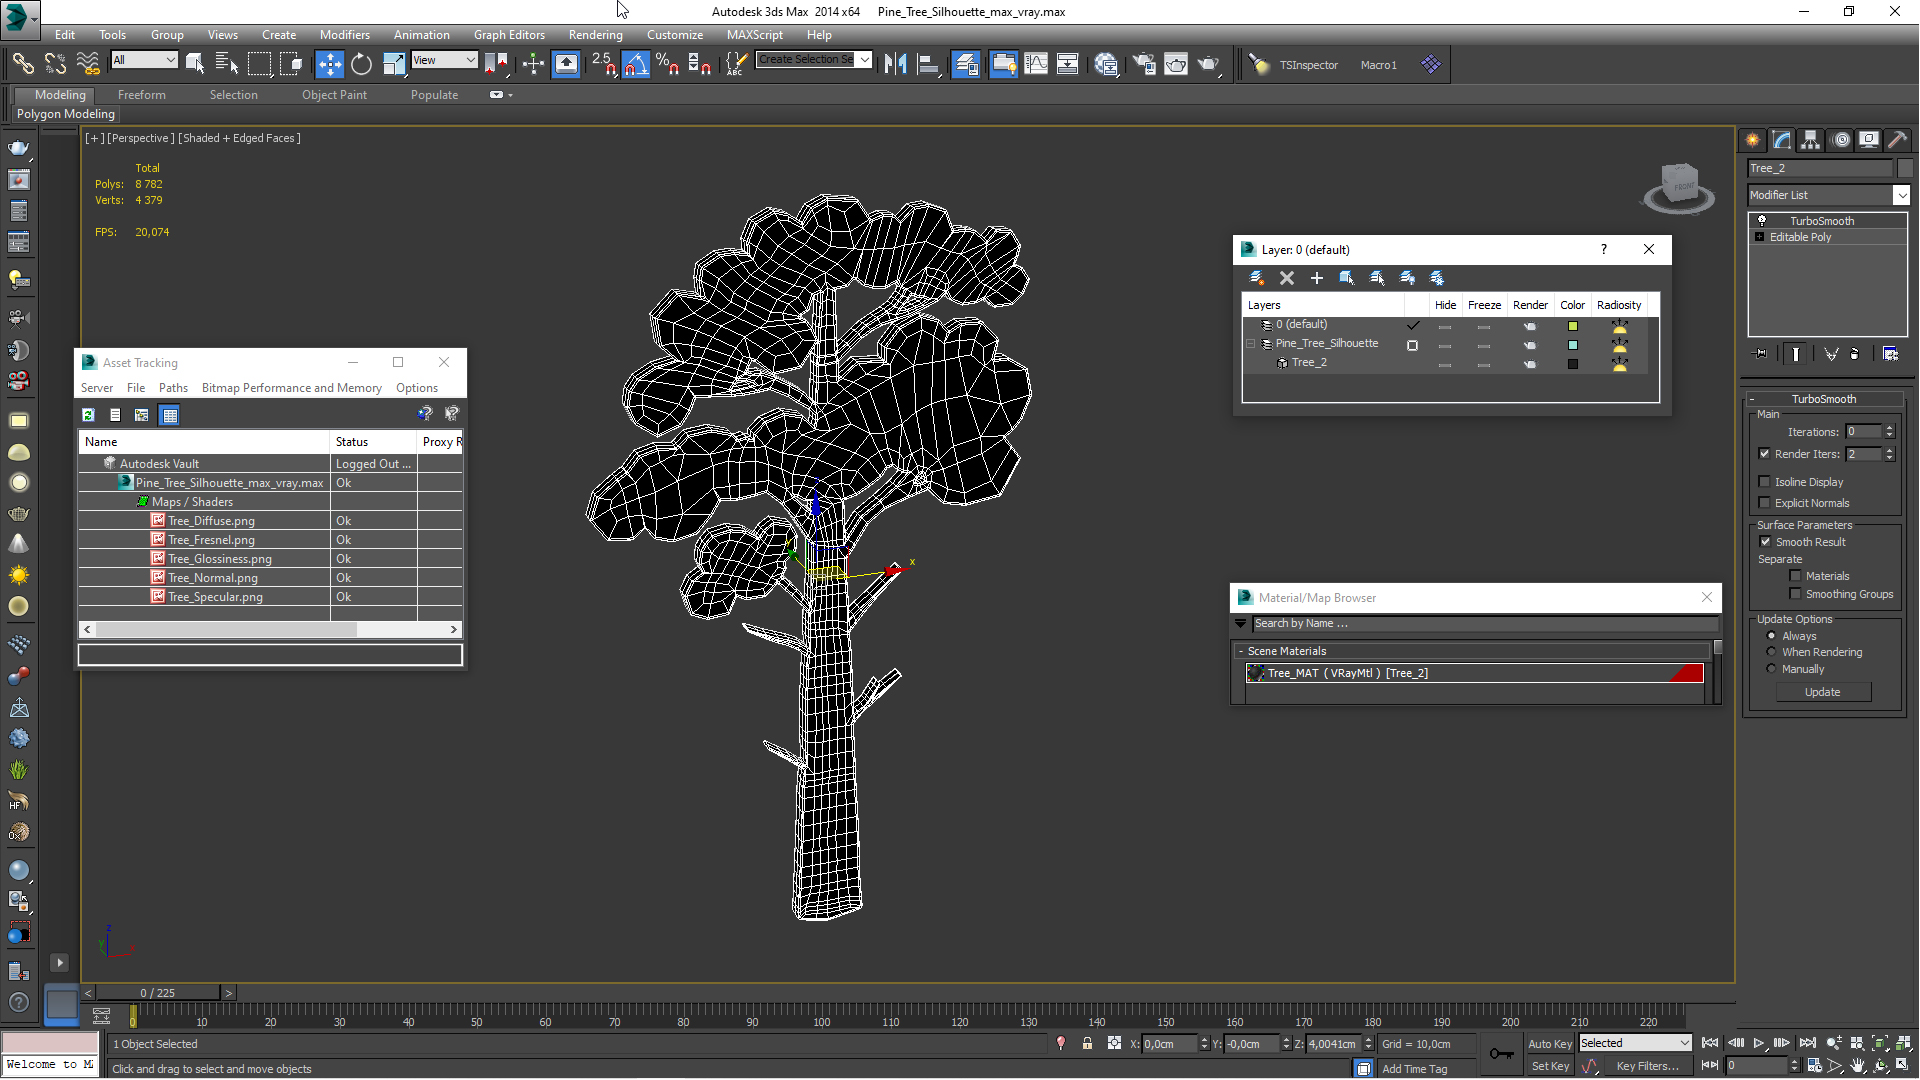Enable Separate by Materials checkbox
The height and width of the screenshot is (1080, 1920).
1796,576
